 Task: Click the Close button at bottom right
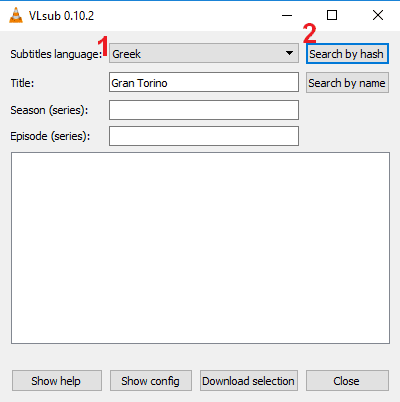[347, 380]
